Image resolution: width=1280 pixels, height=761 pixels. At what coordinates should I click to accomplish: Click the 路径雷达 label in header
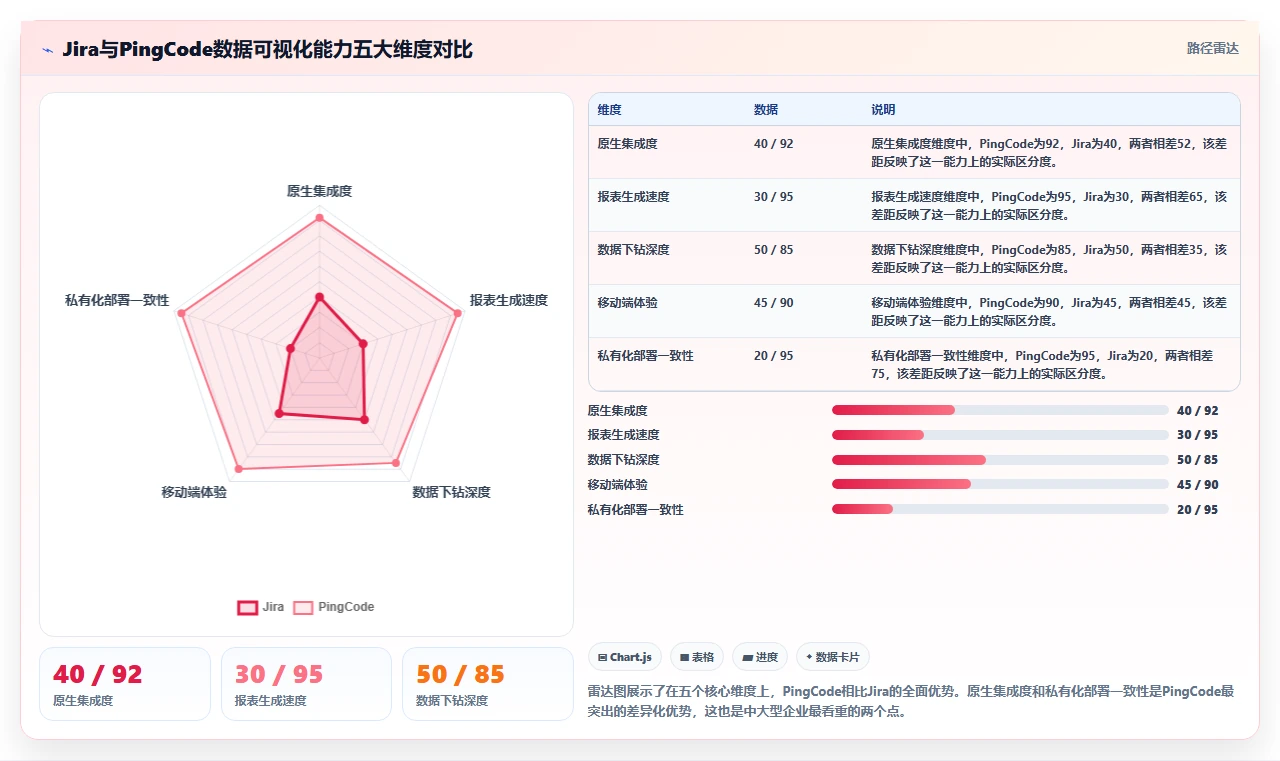(x=1212, y=48)
